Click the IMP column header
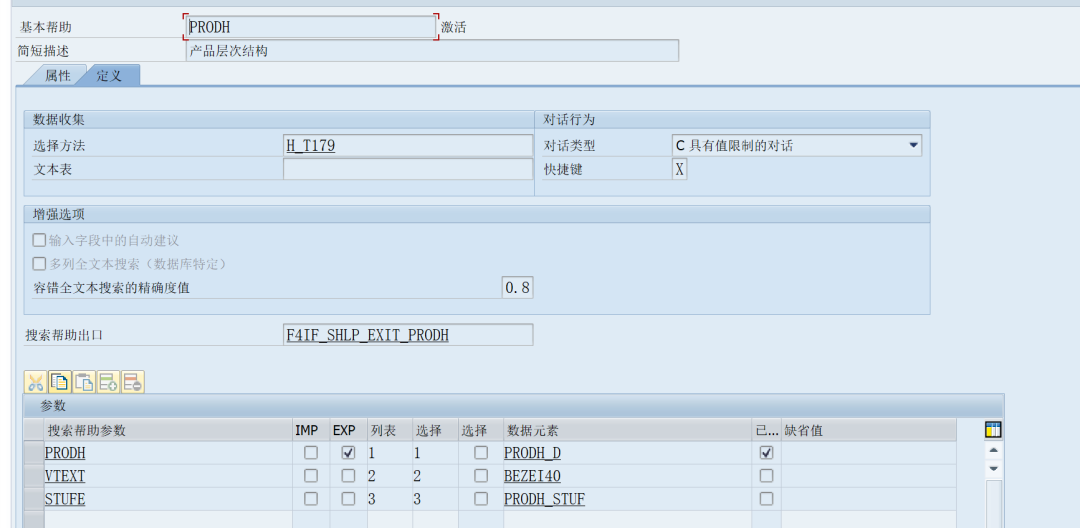The width and height of the screenshot is (1080, 528). (x=311, y=430)
